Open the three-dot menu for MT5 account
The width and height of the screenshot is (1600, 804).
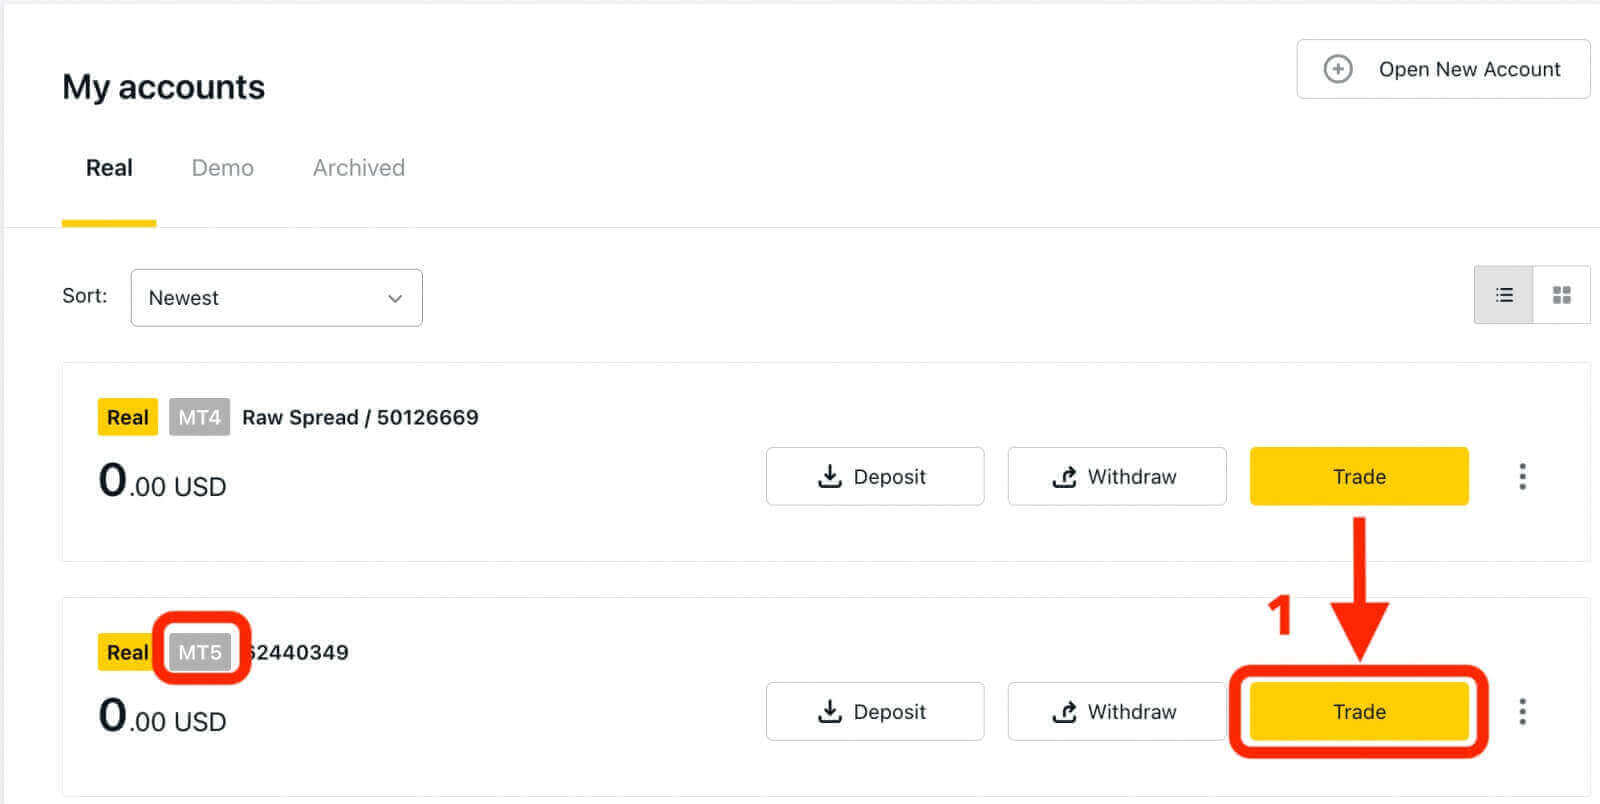pyautogui.click(x=1522, y=711)
